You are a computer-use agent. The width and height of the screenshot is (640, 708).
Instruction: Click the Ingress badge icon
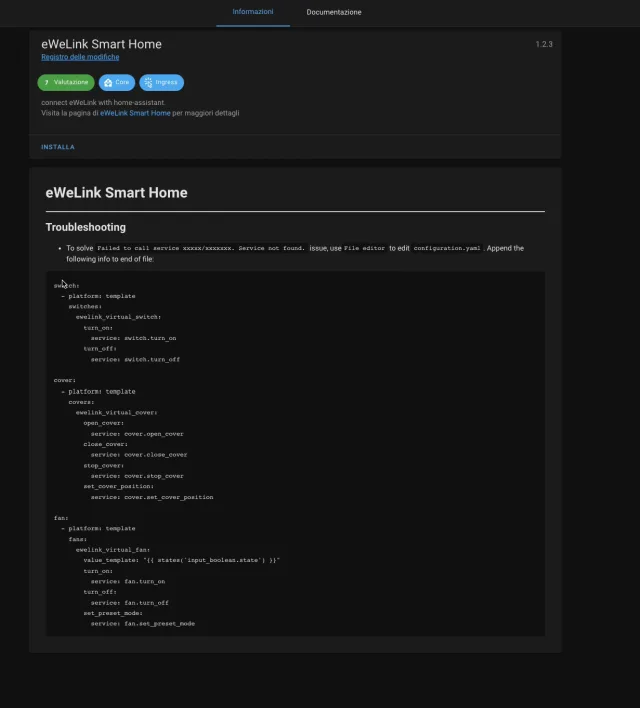pos(149,83)
